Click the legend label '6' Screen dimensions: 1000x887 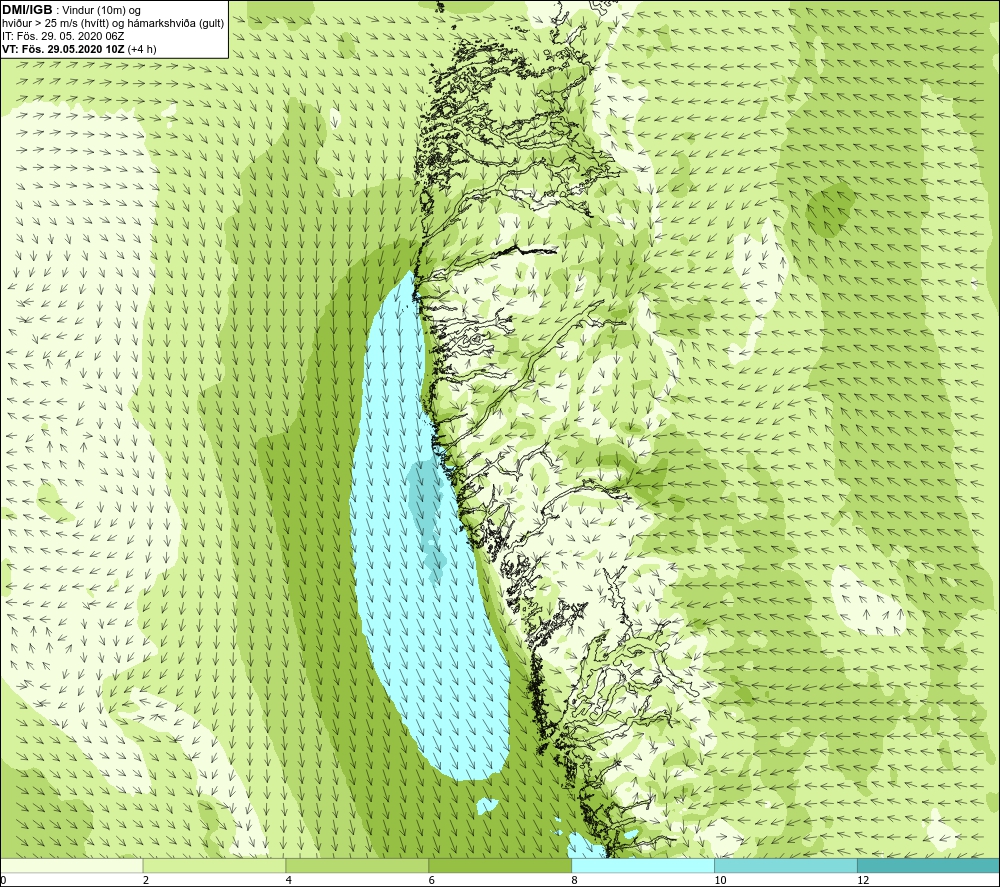[x=432, y=880]
